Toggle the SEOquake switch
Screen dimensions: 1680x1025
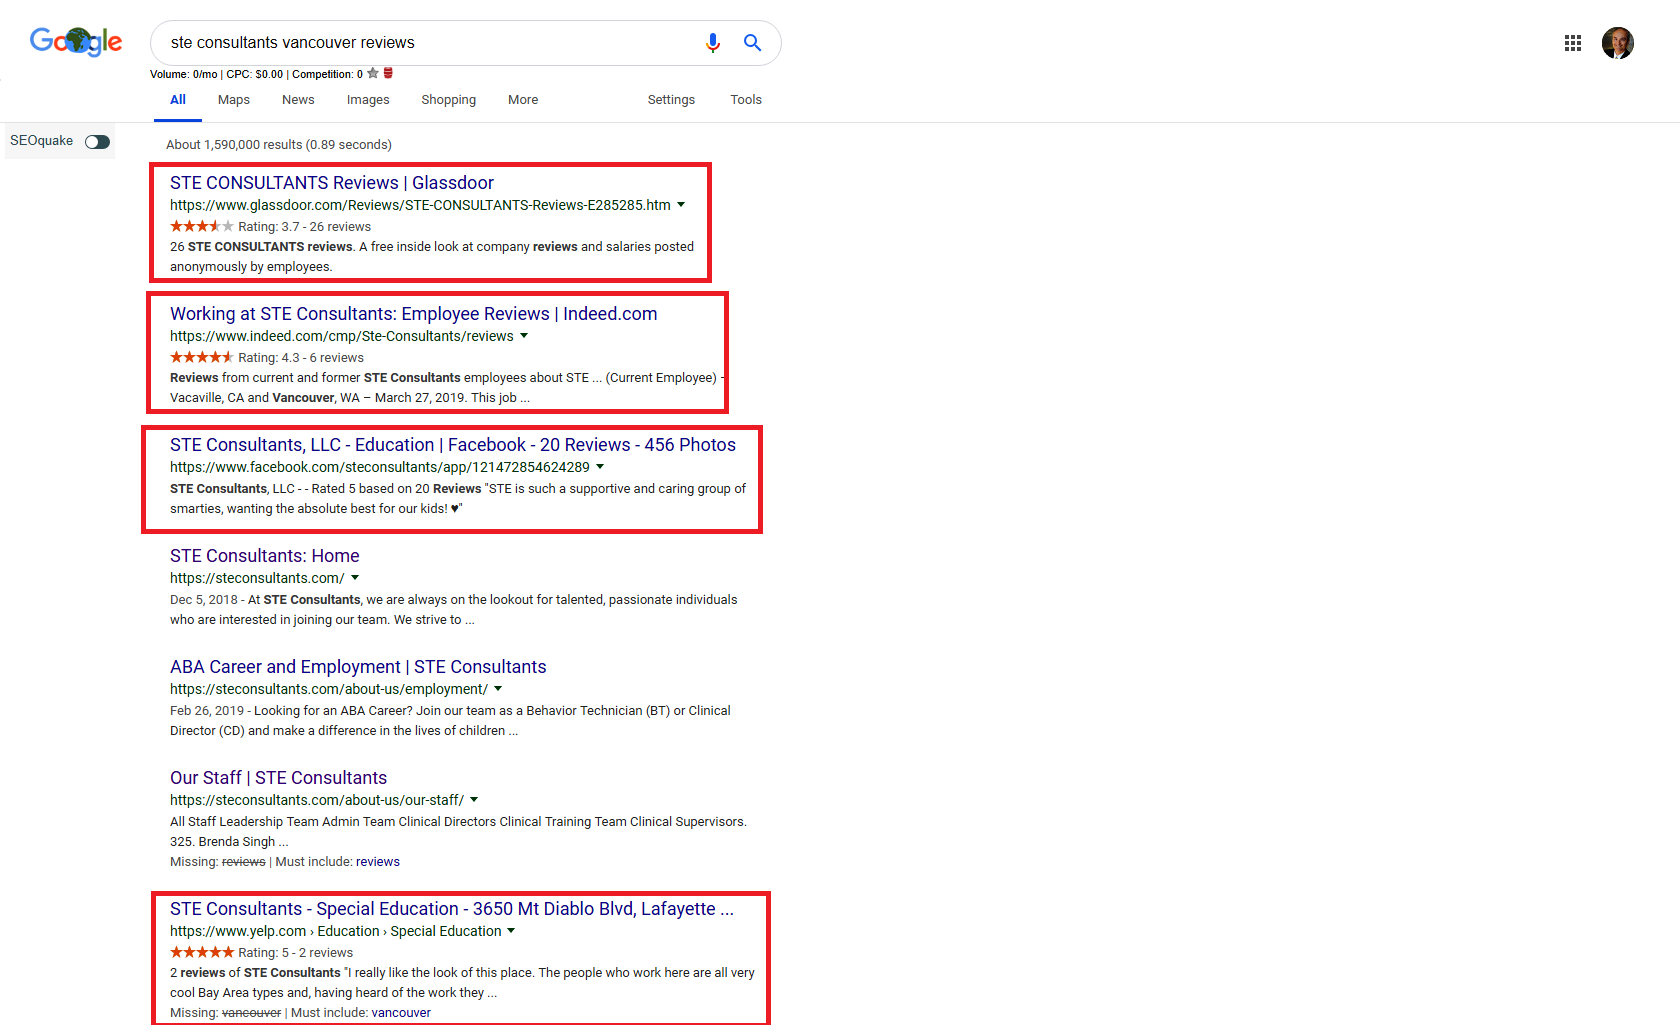pos(97,142)
